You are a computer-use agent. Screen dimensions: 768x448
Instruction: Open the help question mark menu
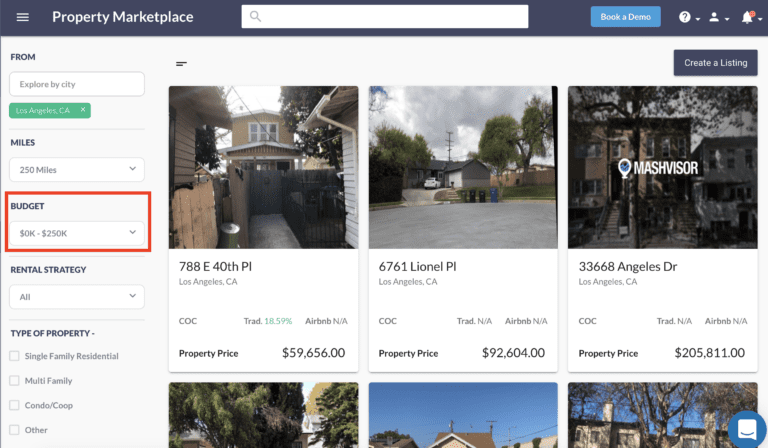(x=685, y=17)
